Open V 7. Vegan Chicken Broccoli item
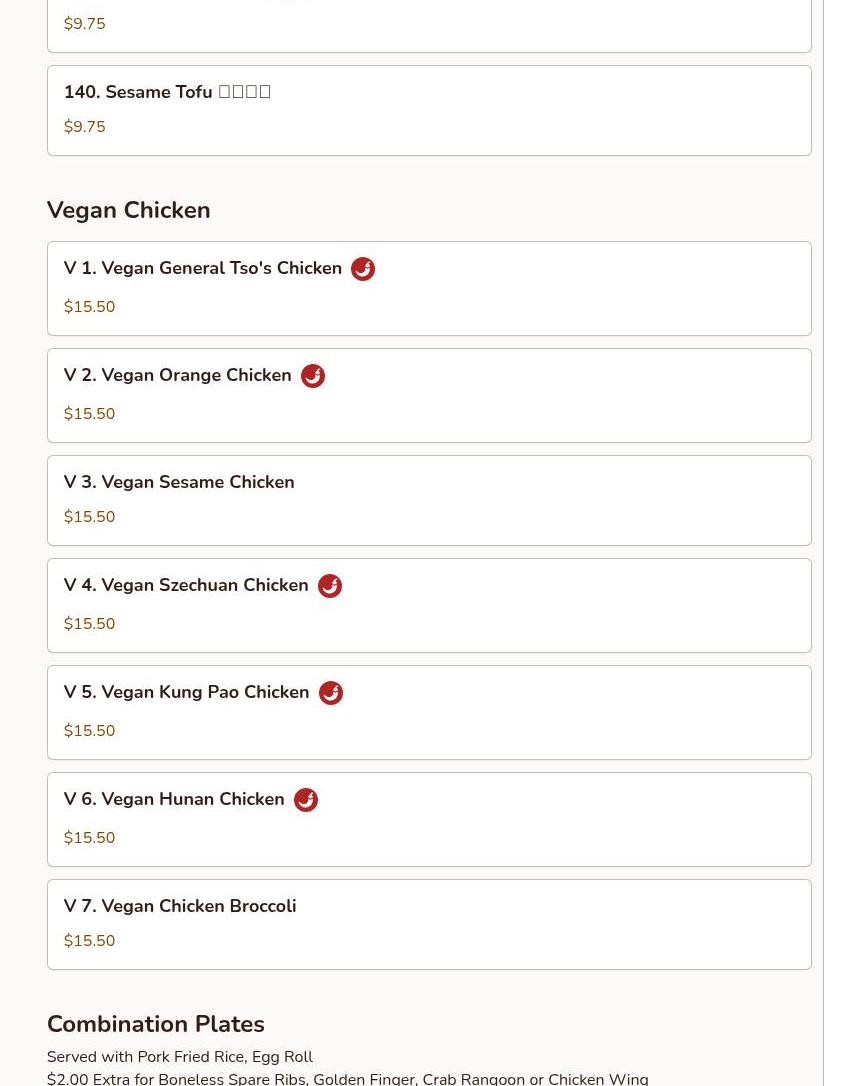844x1086 pixels. click(429, 925)
